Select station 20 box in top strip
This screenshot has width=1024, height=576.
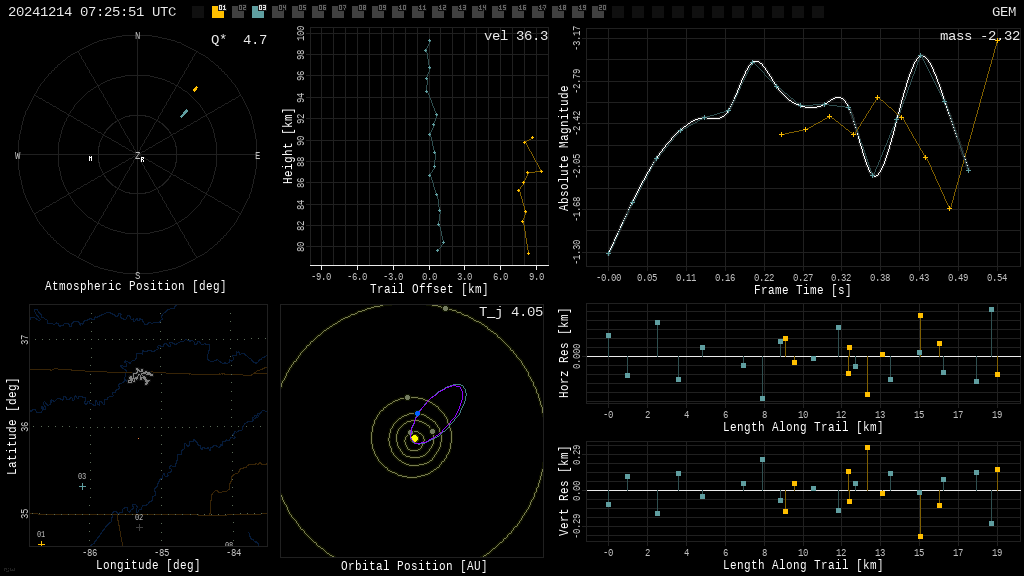pyautogui.click(x=598, y=12)
